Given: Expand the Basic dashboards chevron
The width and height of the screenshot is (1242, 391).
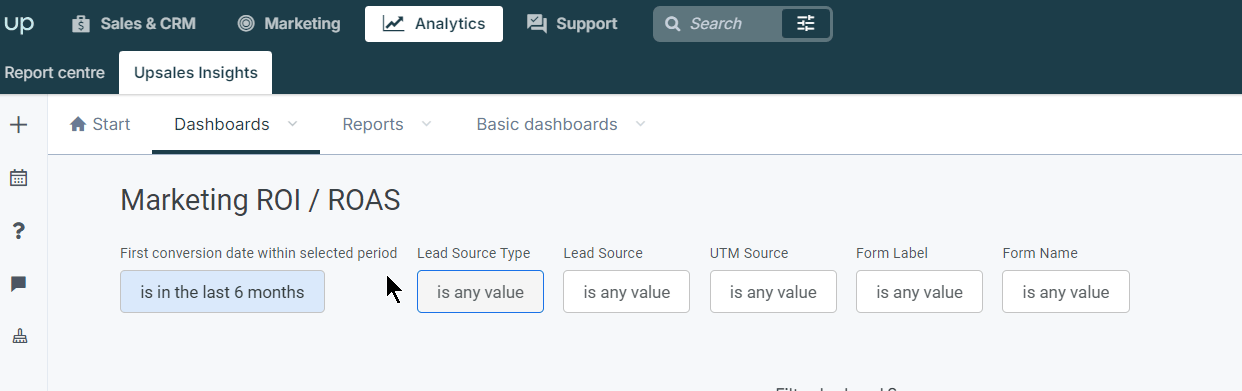Looking at the screenshot, I should click(641, 124).
